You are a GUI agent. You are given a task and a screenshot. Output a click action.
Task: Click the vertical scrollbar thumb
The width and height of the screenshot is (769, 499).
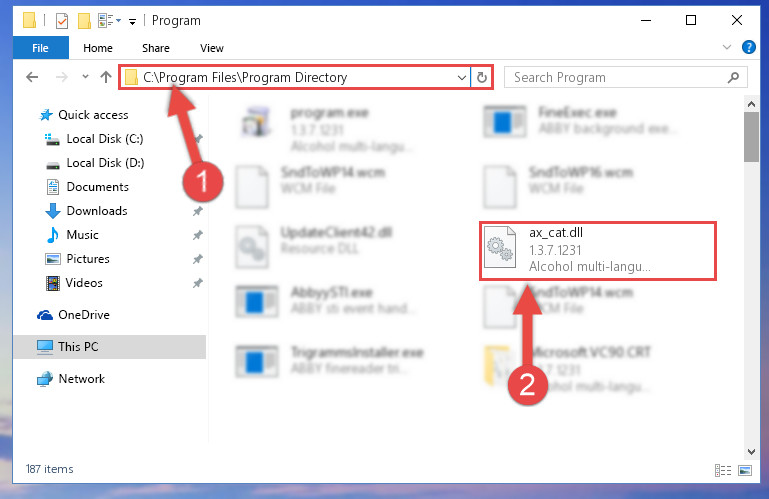pyautogui.click(x=751, y=137)
